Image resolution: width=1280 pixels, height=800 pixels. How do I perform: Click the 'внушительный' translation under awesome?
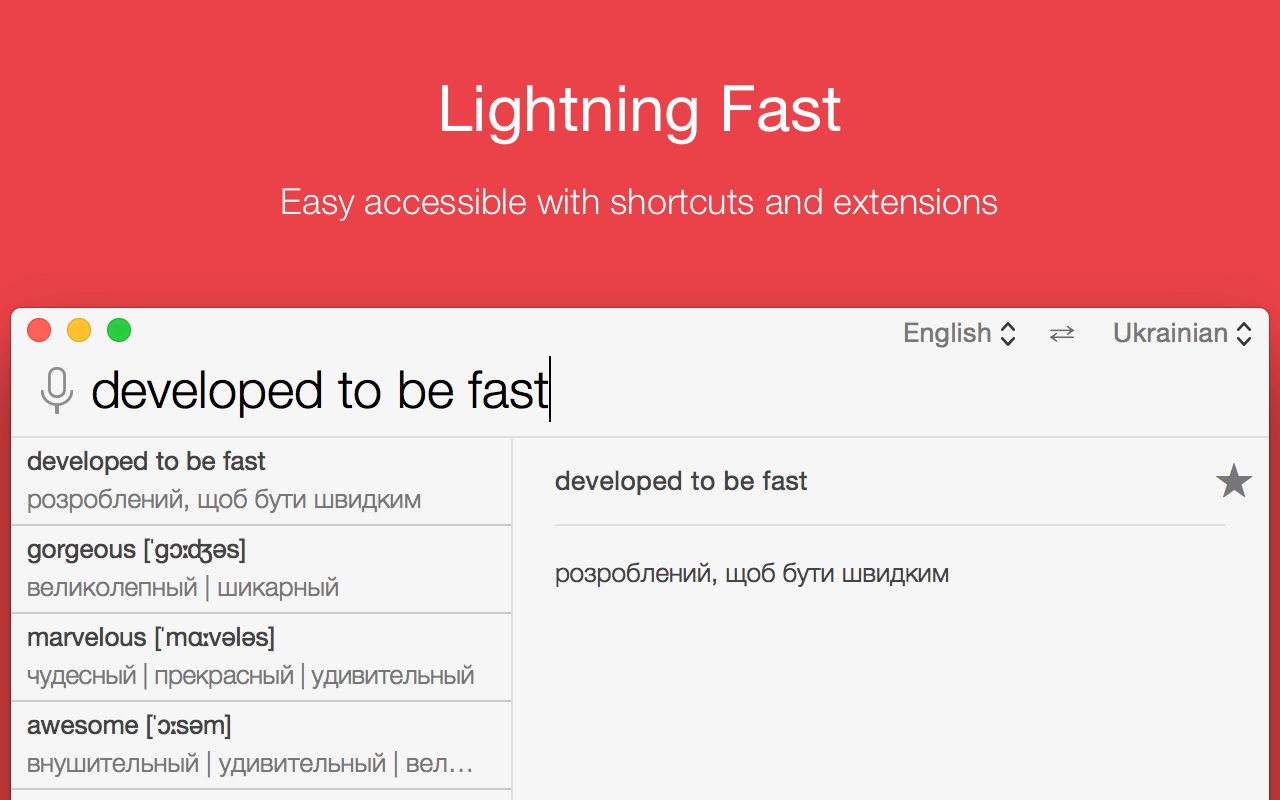[x=113, y=764]
